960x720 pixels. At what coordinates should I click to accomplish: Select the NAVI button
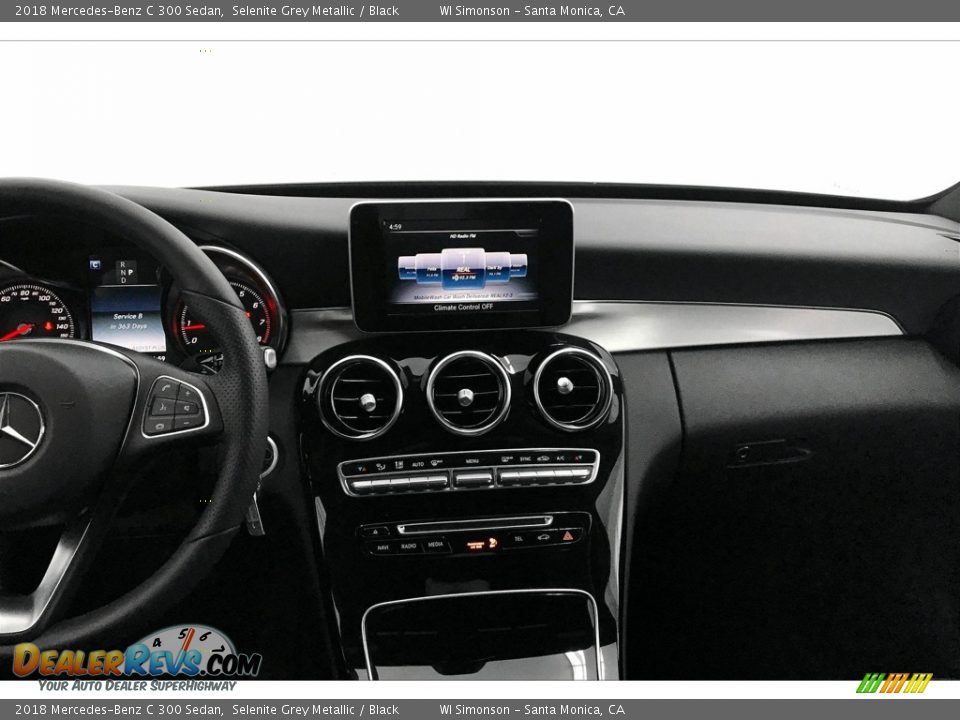point(383,547)
